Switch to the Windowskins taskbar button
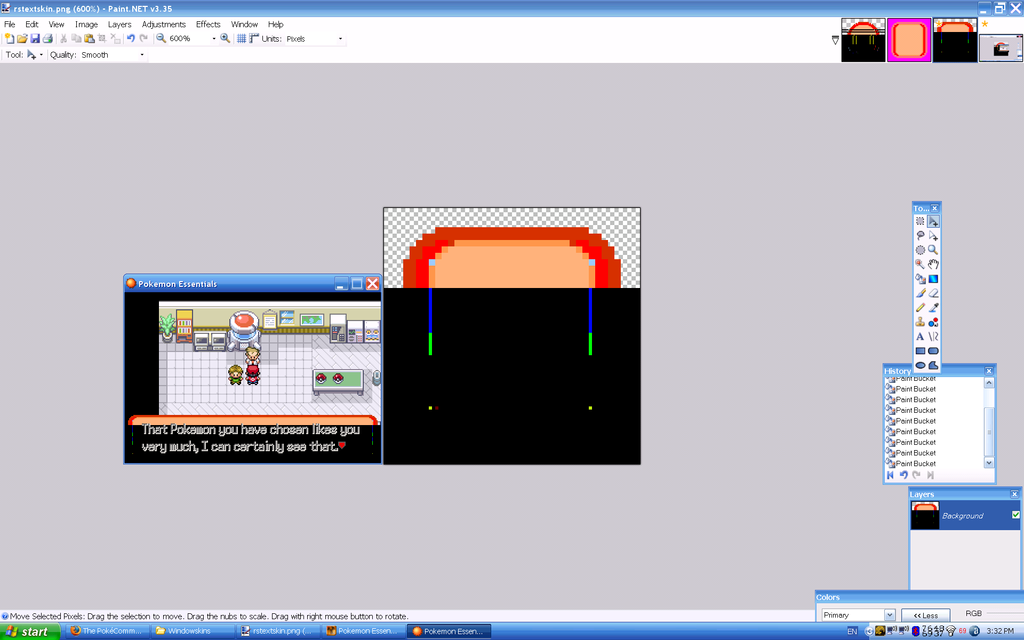 click(x=192, y=631)
